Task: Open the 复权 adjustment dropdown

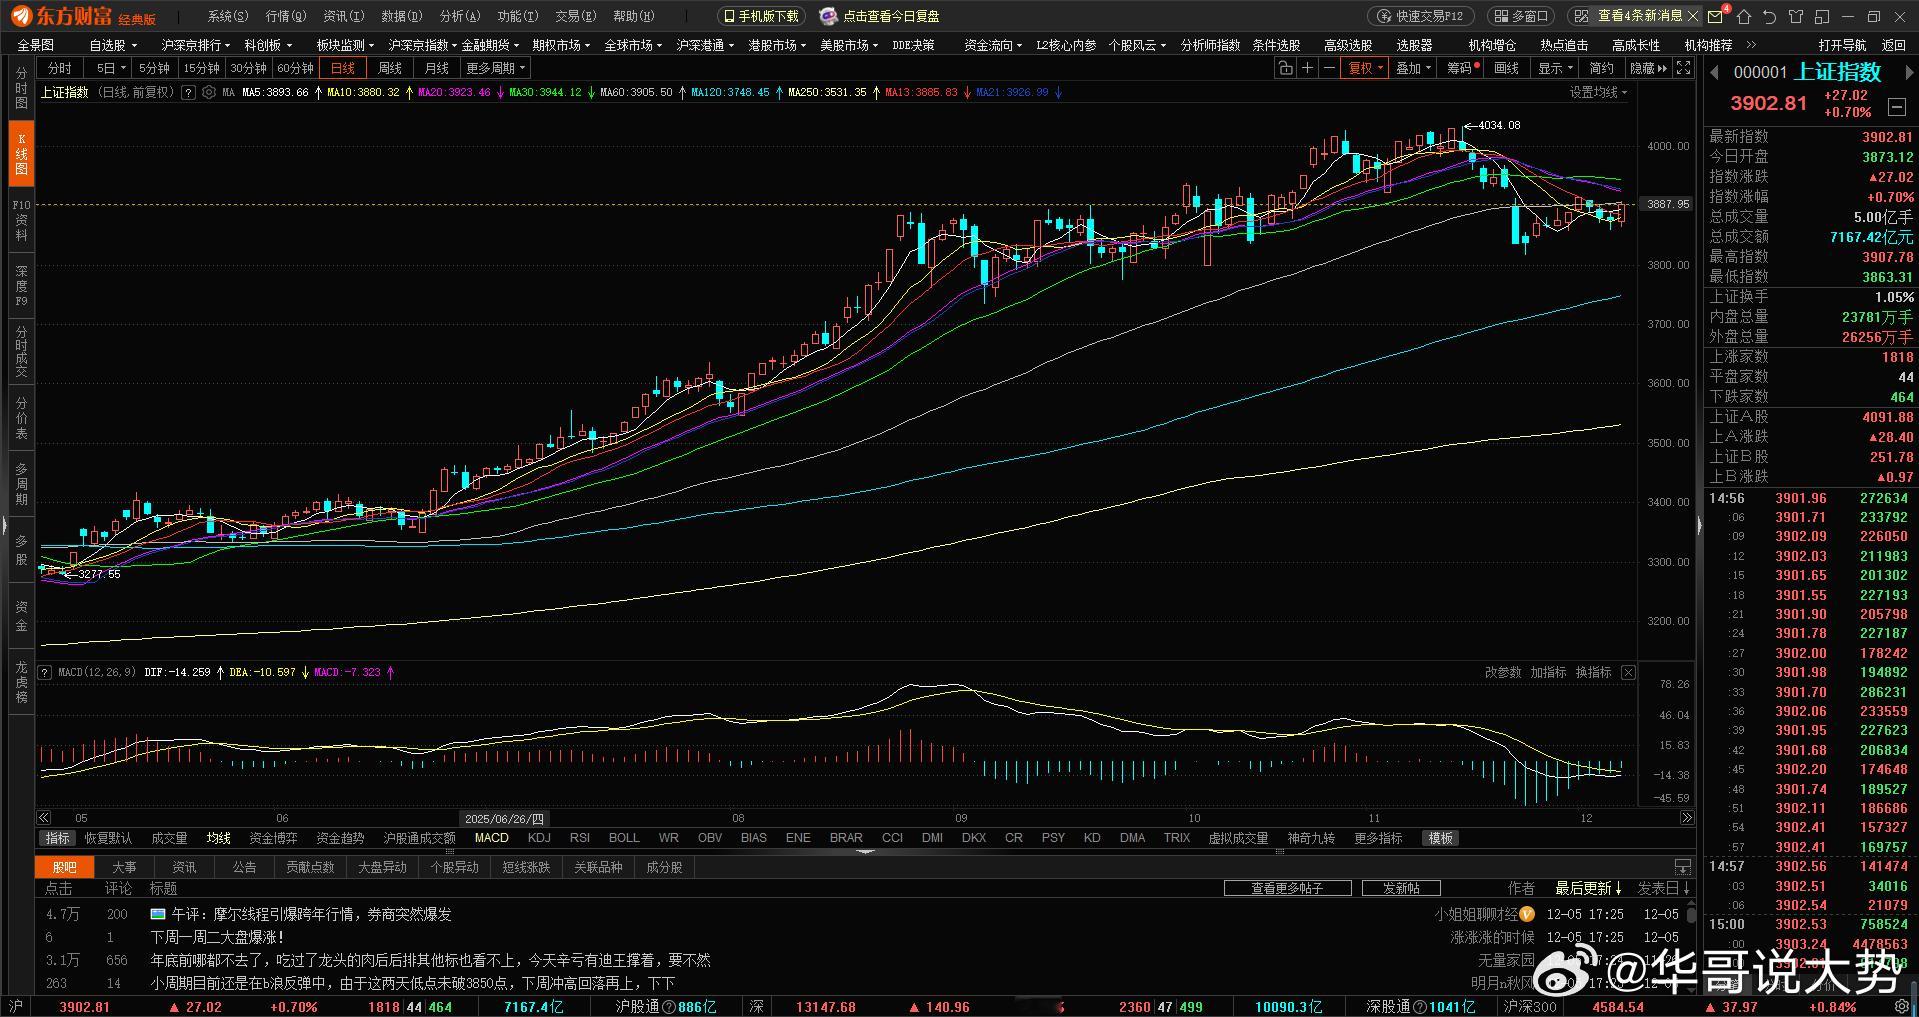Action: tap(1366, 68)
